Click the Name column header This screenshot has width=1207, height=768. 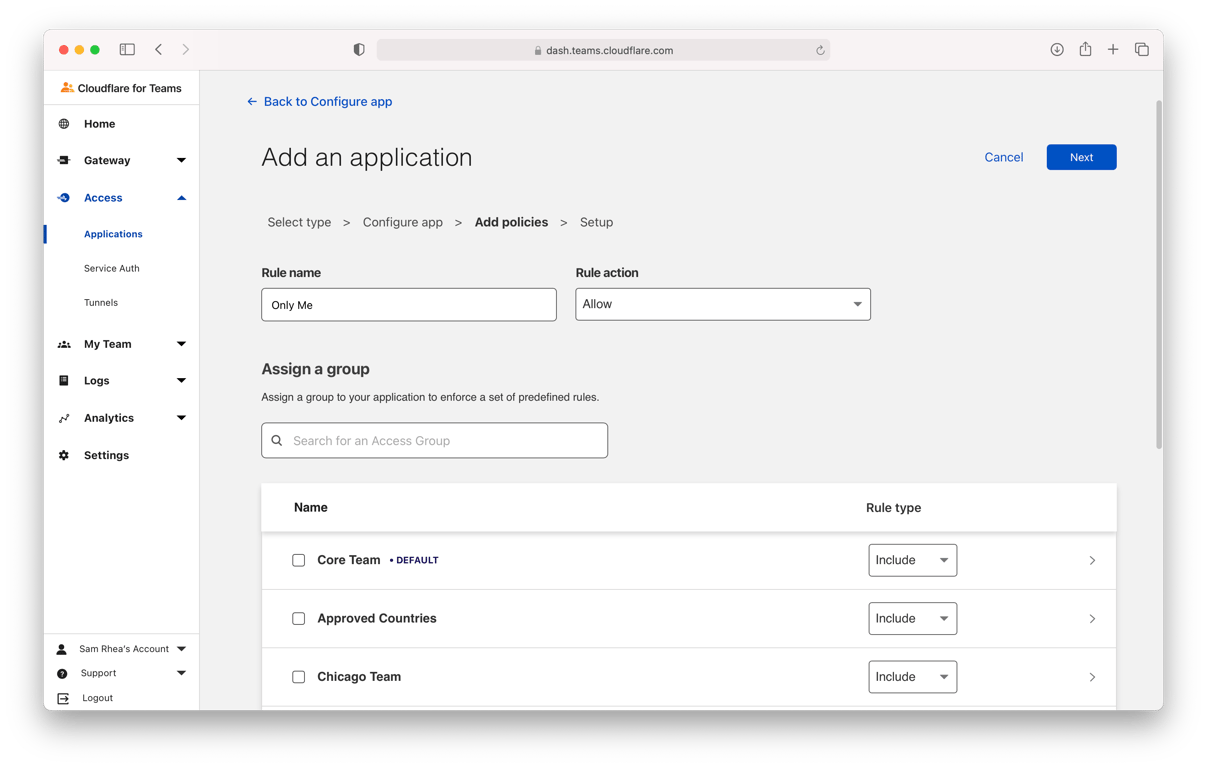pyautogui.click(x=311, y=508)
